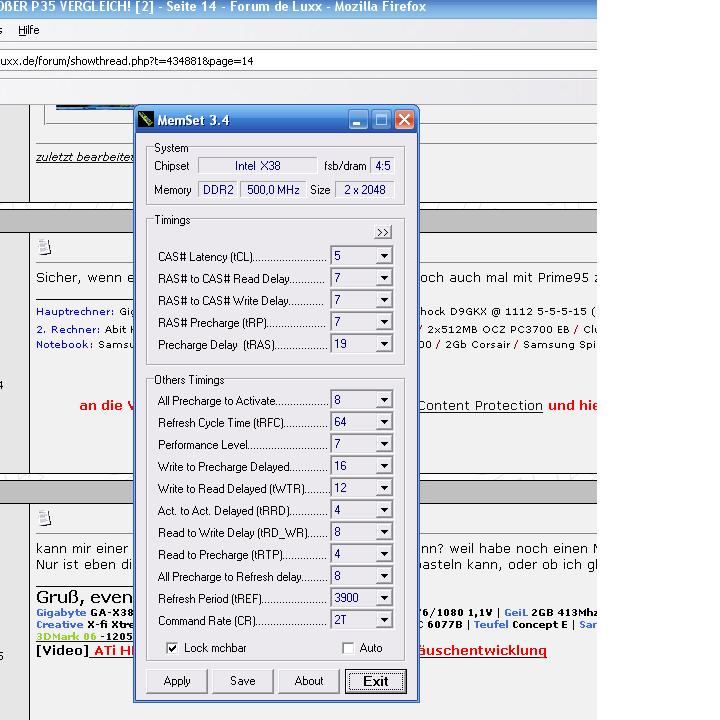This screenshot has width=720, height=720.
Task: Uncheck the Lock mchbar checkbox
Action: point(172,648)
